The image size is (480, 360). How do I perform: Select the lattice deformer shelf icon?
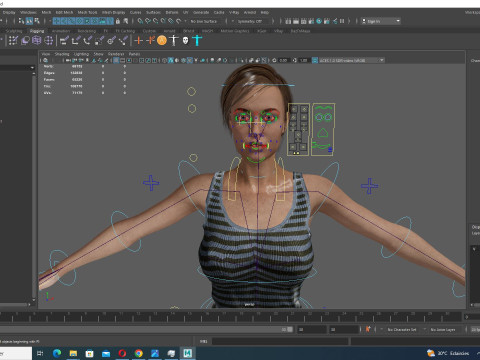(37, 41)
